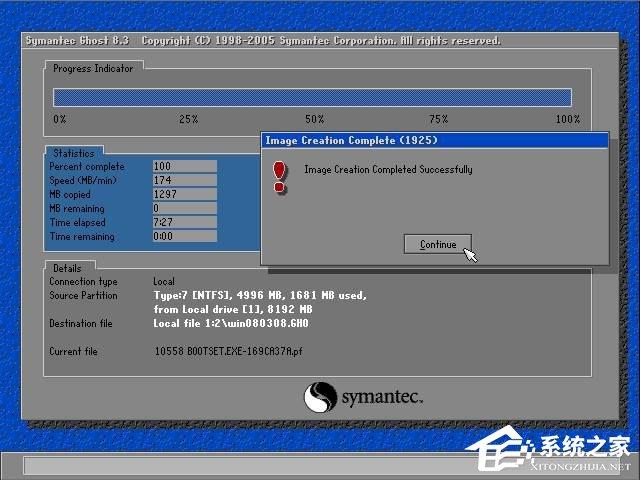Select the MB copied value 1297
The width and height of the screenshot is (640, 480).
[184, 194]
